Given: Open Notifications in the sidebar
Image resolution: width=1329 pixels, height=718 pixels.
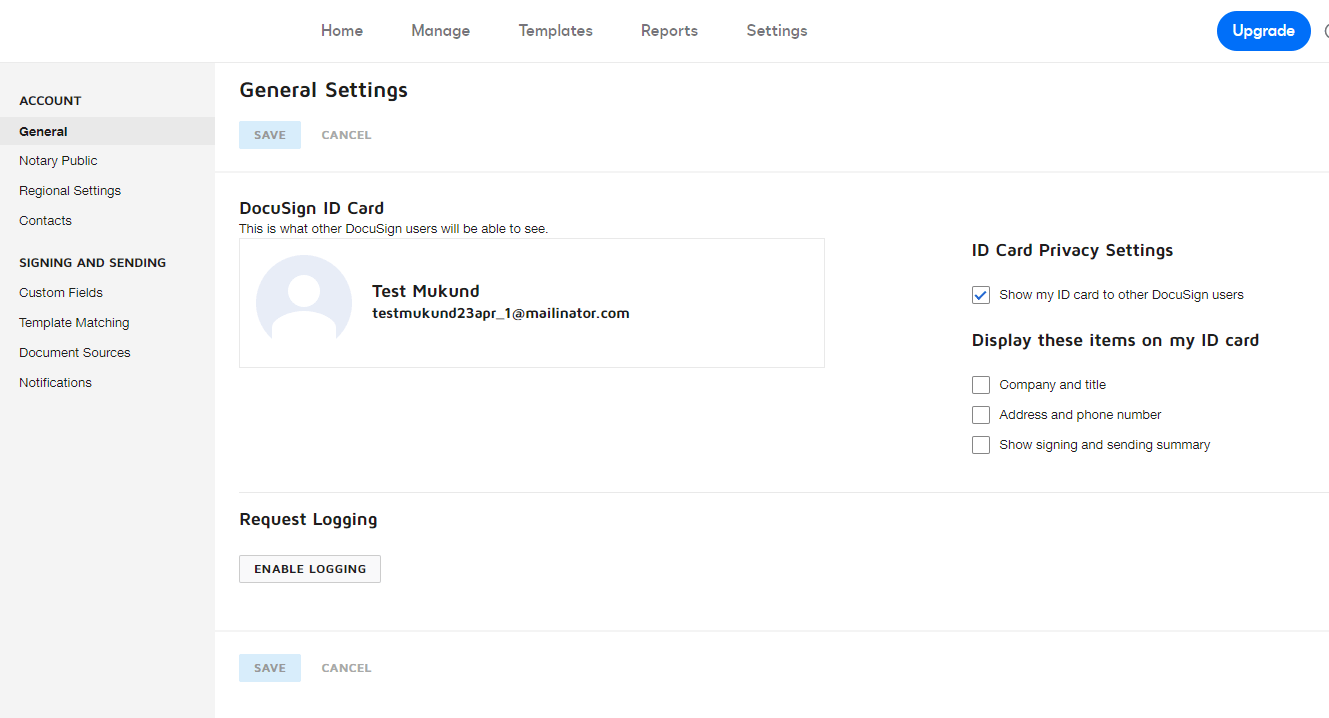Looking at the screenshot, I should (x=55, y=383).
